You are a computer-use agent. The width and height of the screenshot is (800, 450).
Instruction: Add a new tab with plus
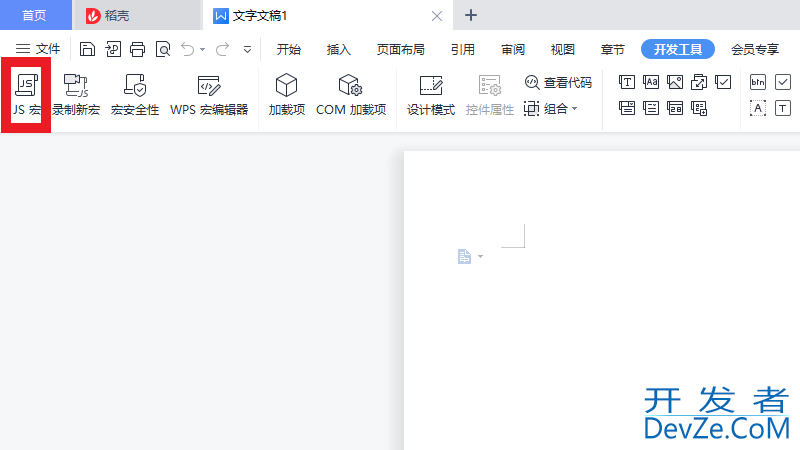pyautogui.click(x=470, y=15)
